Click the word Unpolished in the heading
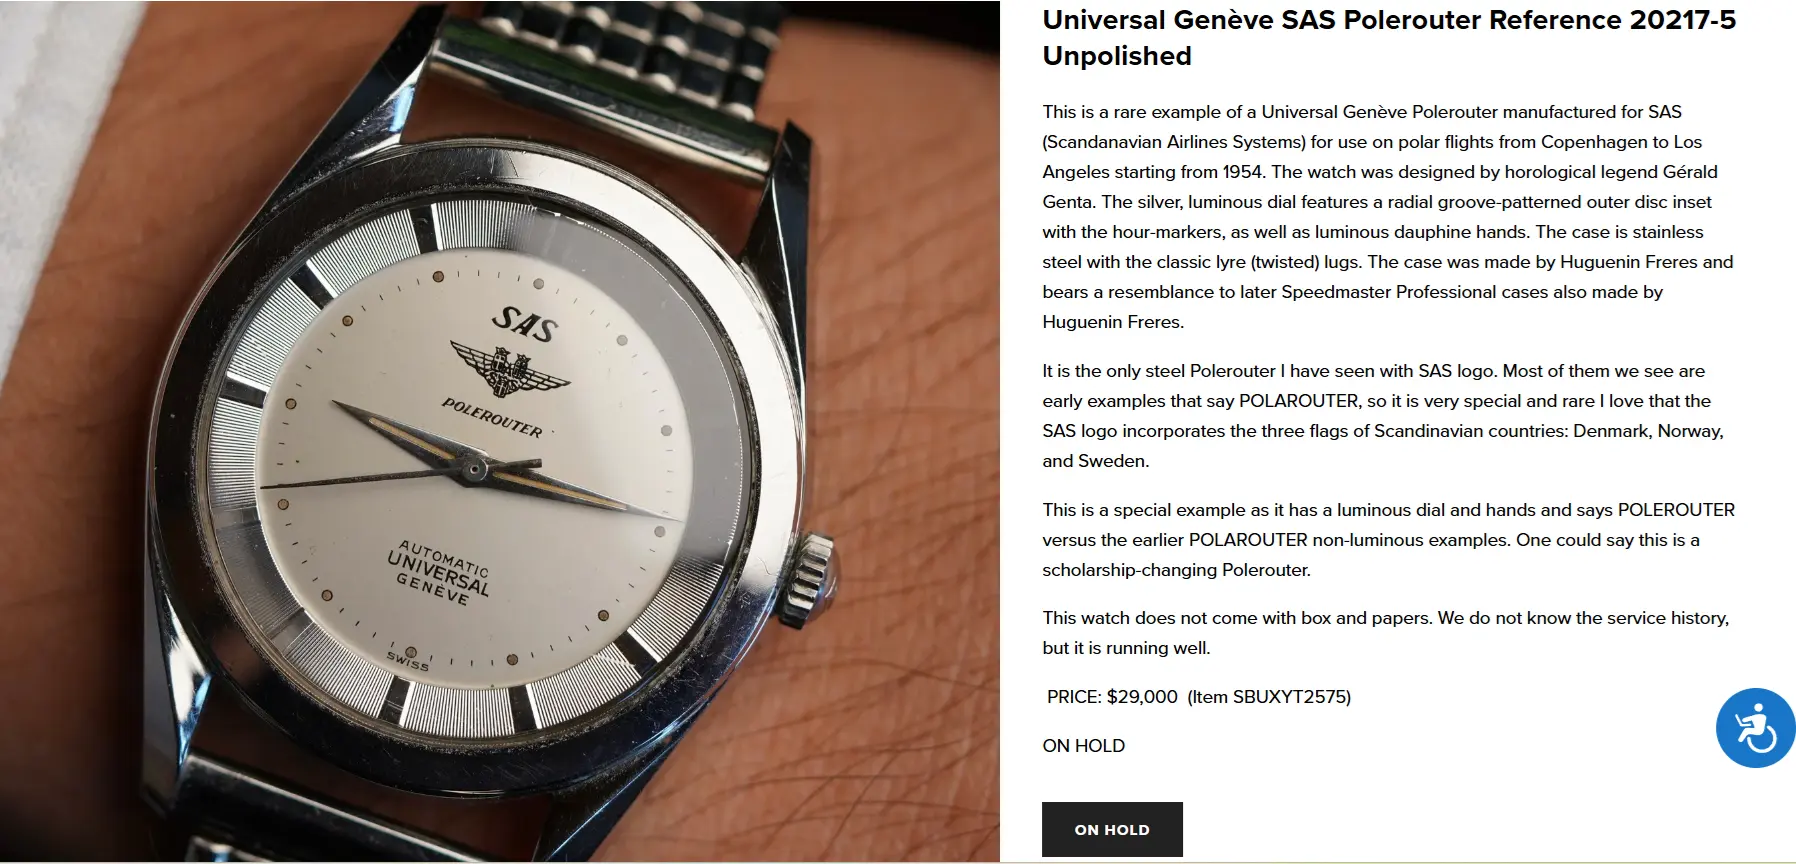This screenshot has width=1796, height=864. (1117, 56)
